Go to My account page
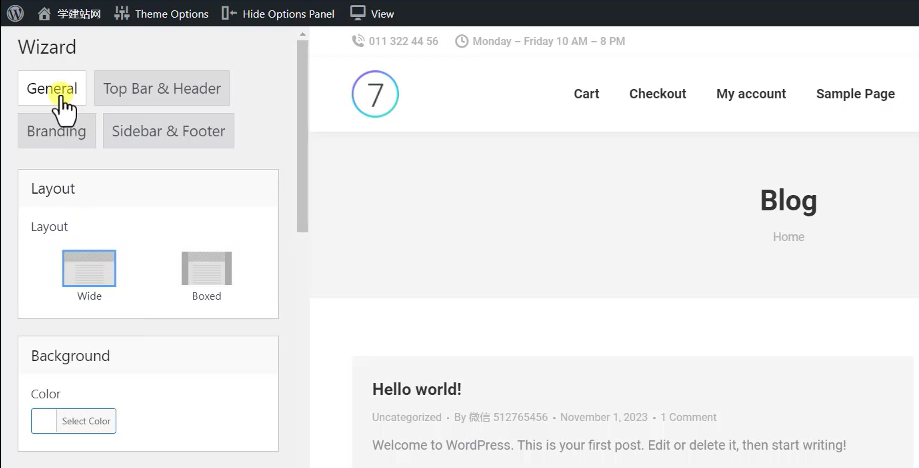Screen dimensions: 919x468 tap(751, 94)
